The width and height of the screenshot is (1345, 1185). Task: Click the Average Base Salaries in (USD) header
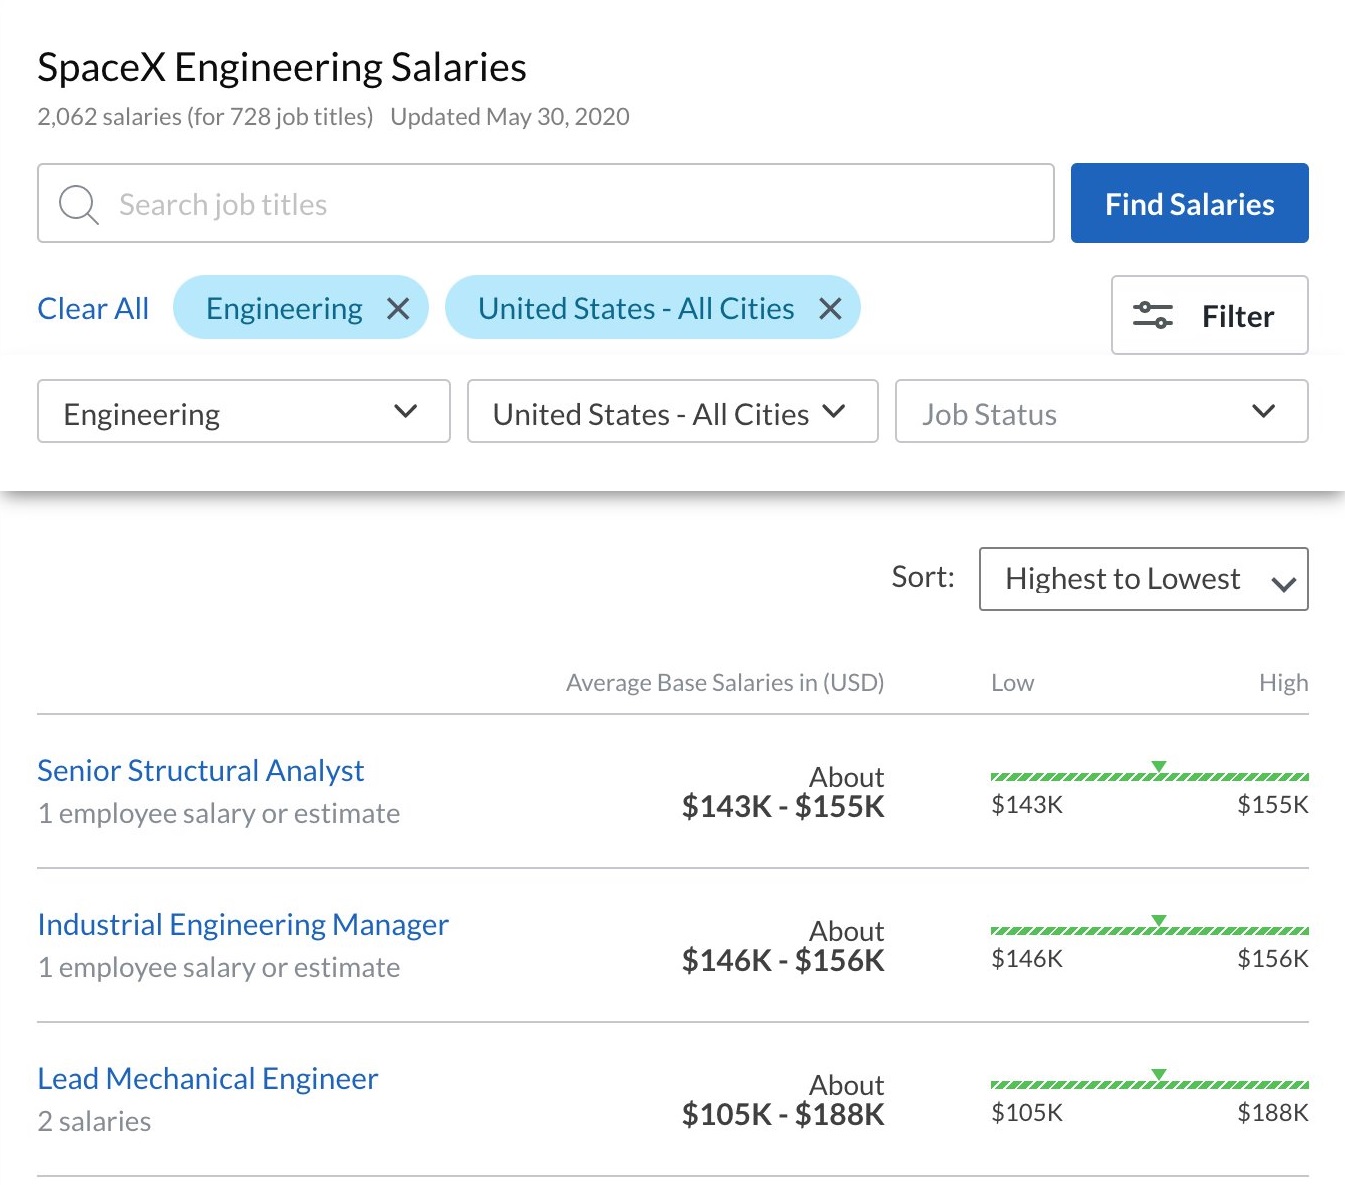coord(725,683)
